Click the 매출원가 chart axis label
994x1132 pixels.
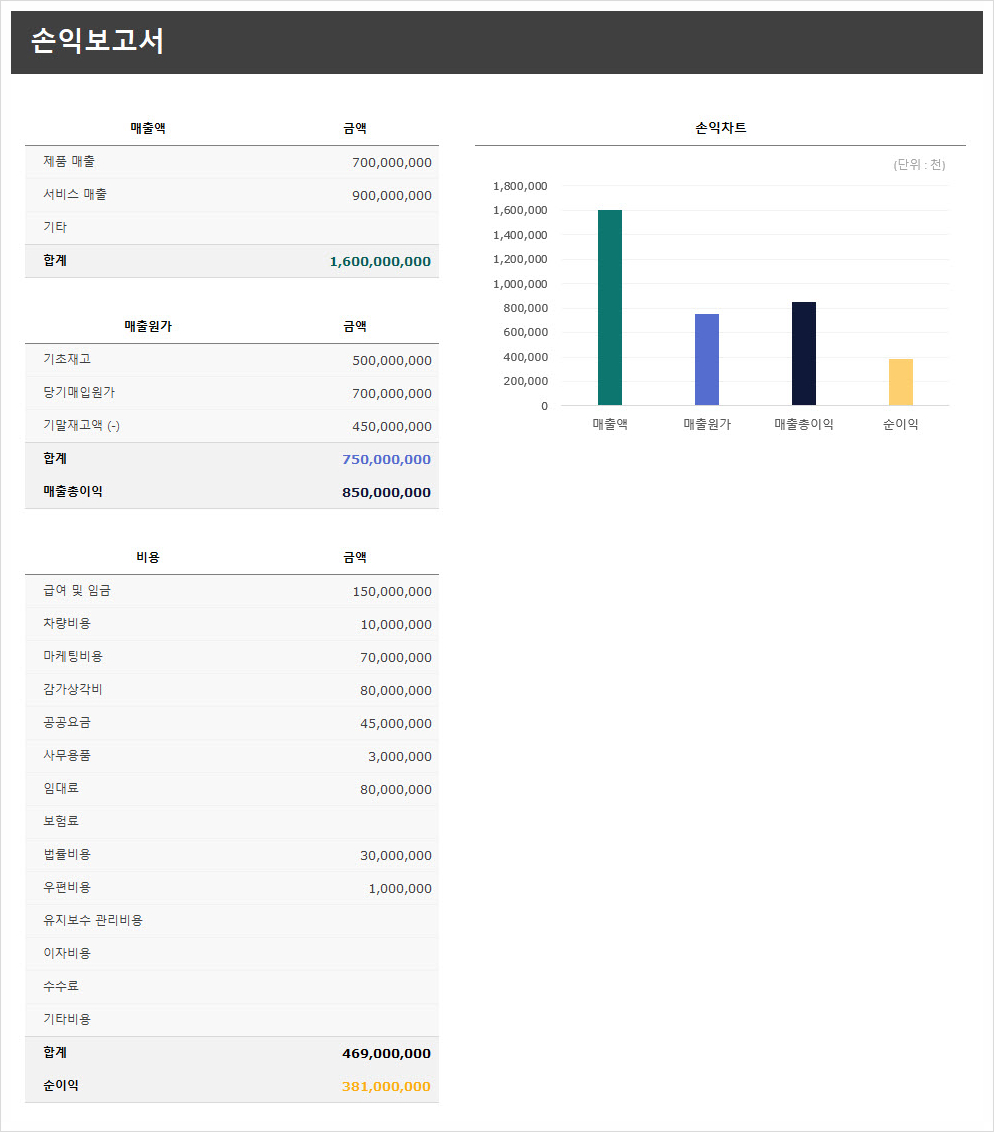click(707, 424)
